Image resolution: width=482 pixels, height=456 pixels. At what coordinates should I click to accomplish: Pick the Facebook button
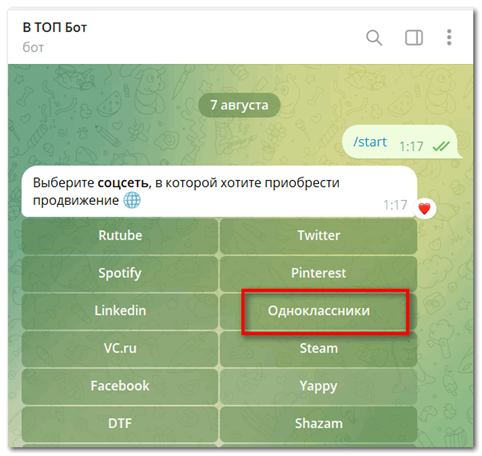point(120,386)
